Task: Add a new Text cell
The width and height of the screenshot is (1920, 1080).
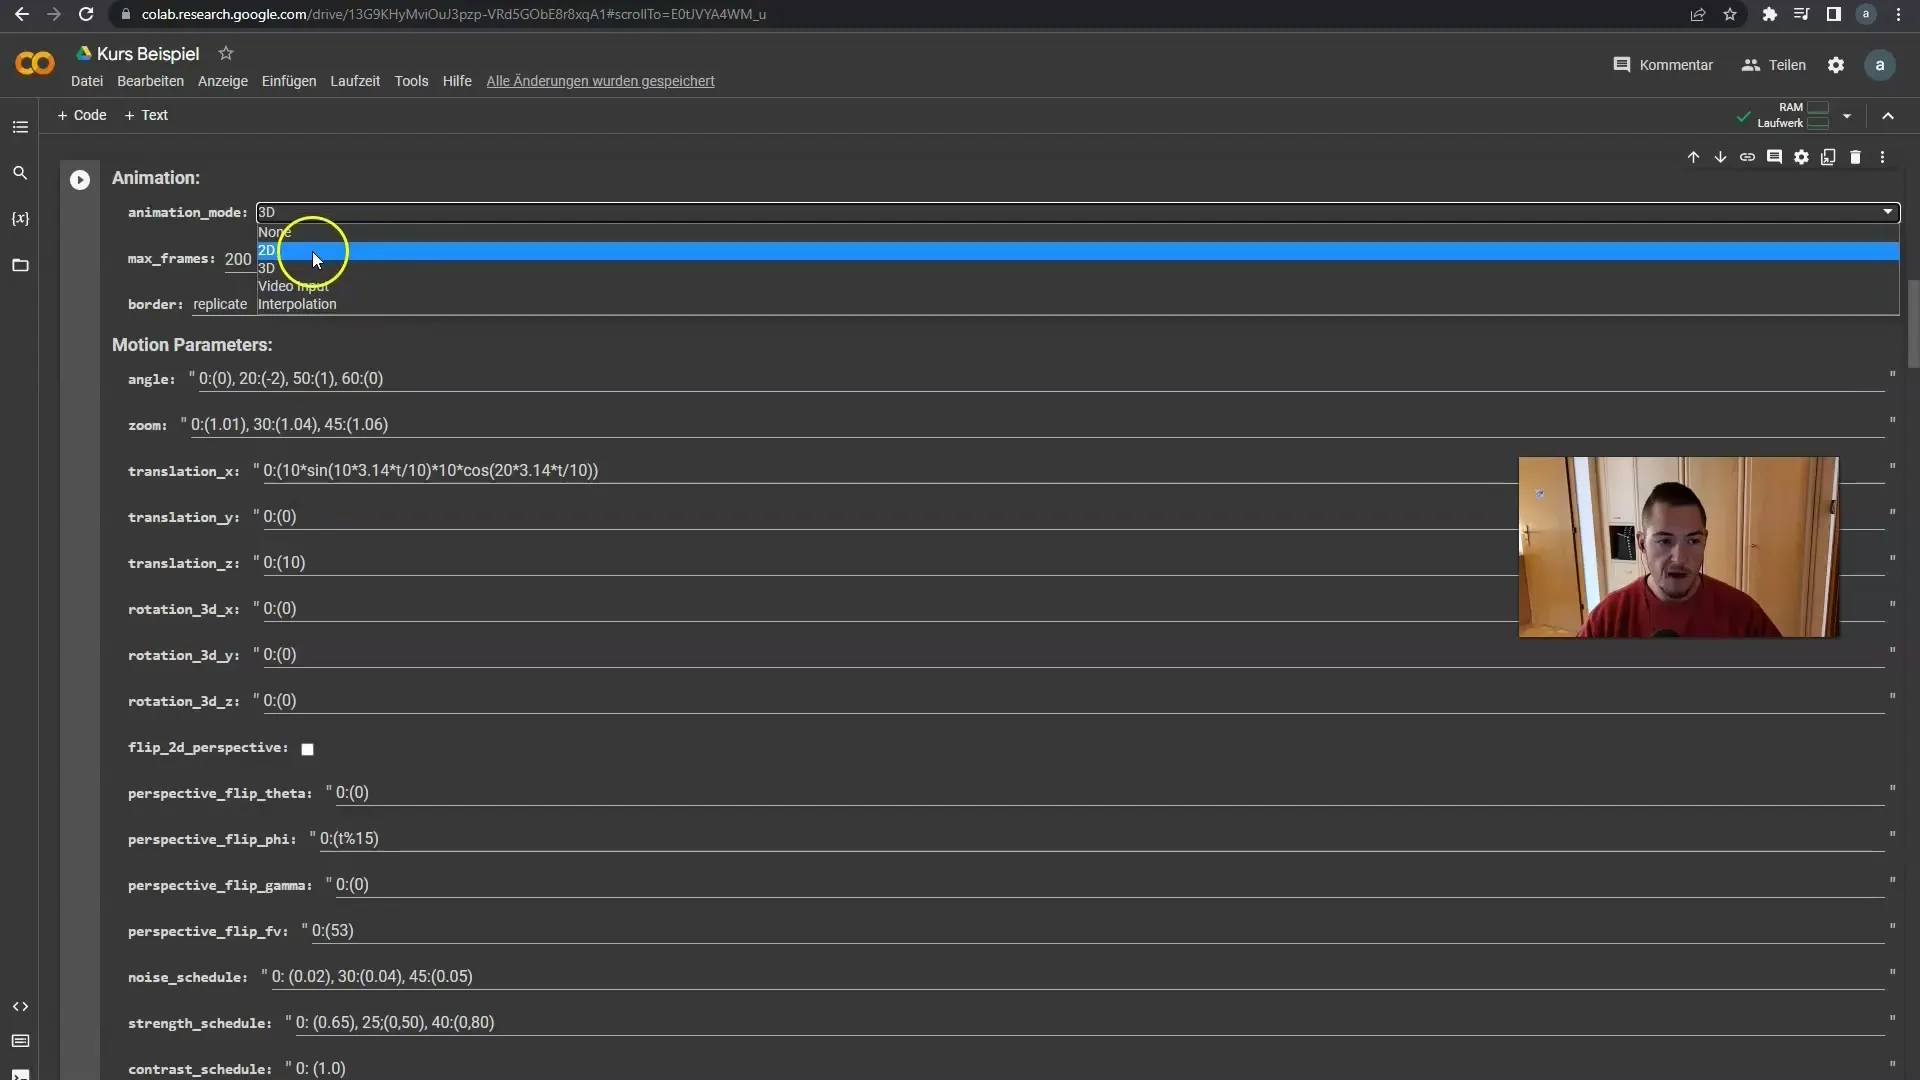Action: pos(146,115)
